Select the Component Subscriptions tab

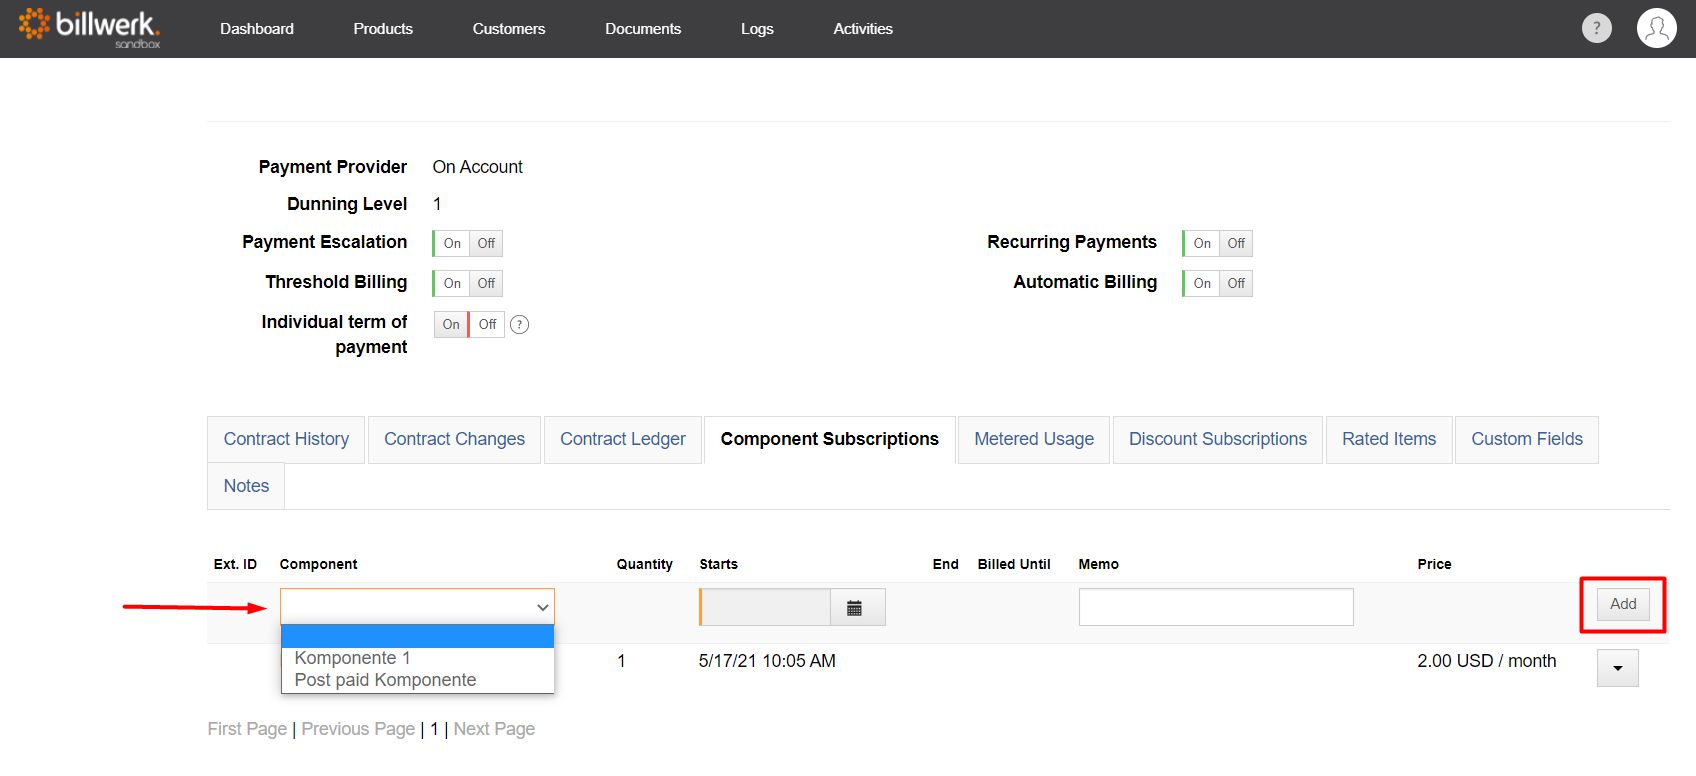point(830,439)
